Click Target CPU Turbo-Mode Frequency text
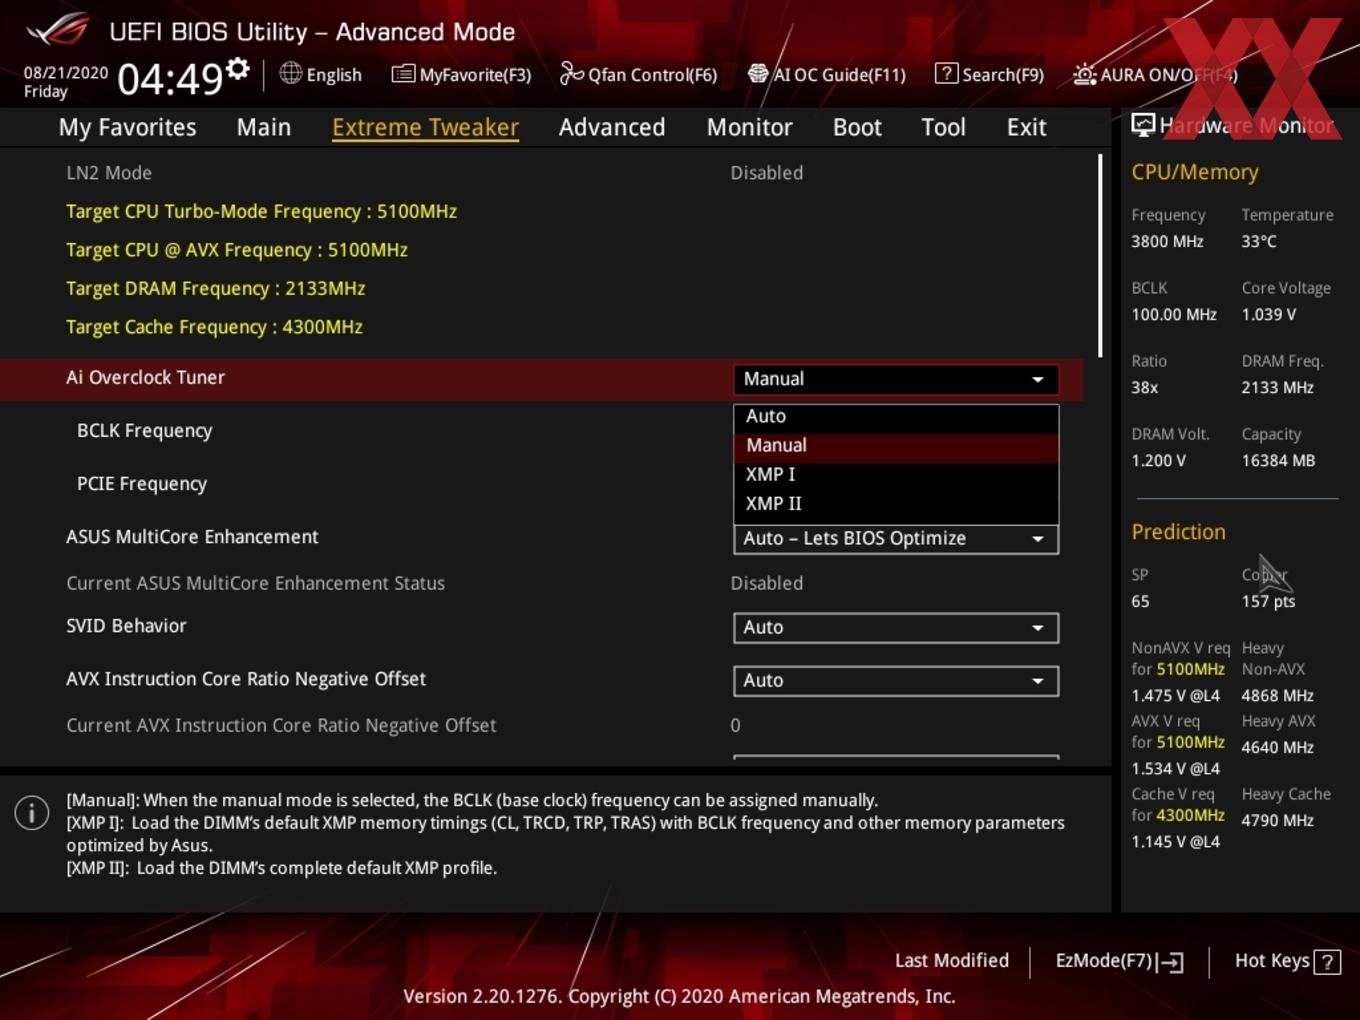The image size is (1360, 1020). pyautogui.click(x=261, y=212)
